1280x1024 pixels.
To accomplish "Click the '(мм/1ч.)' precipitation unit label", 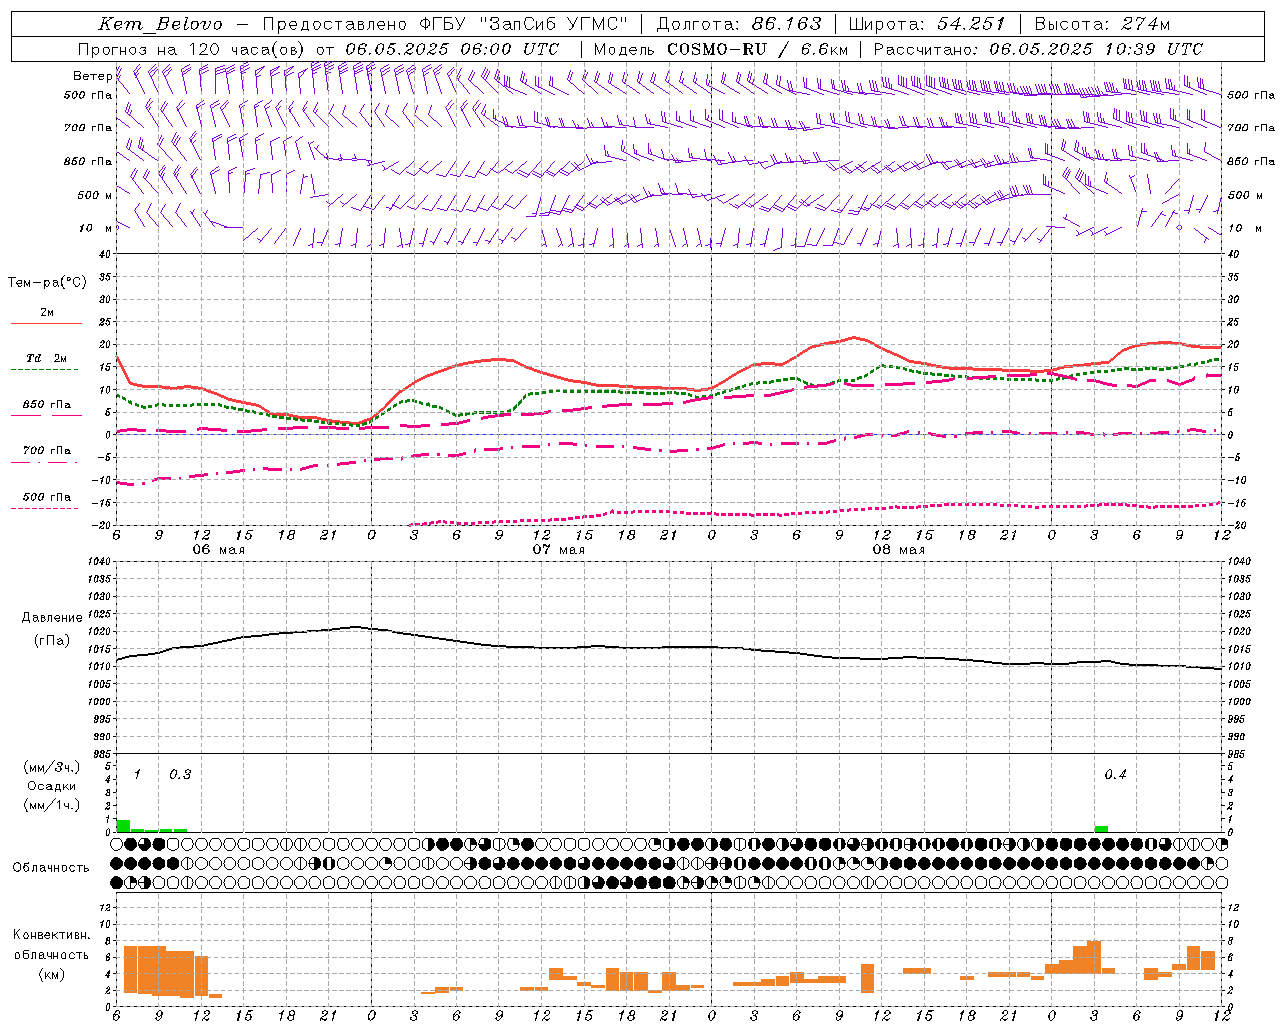I will pos(52,805).
